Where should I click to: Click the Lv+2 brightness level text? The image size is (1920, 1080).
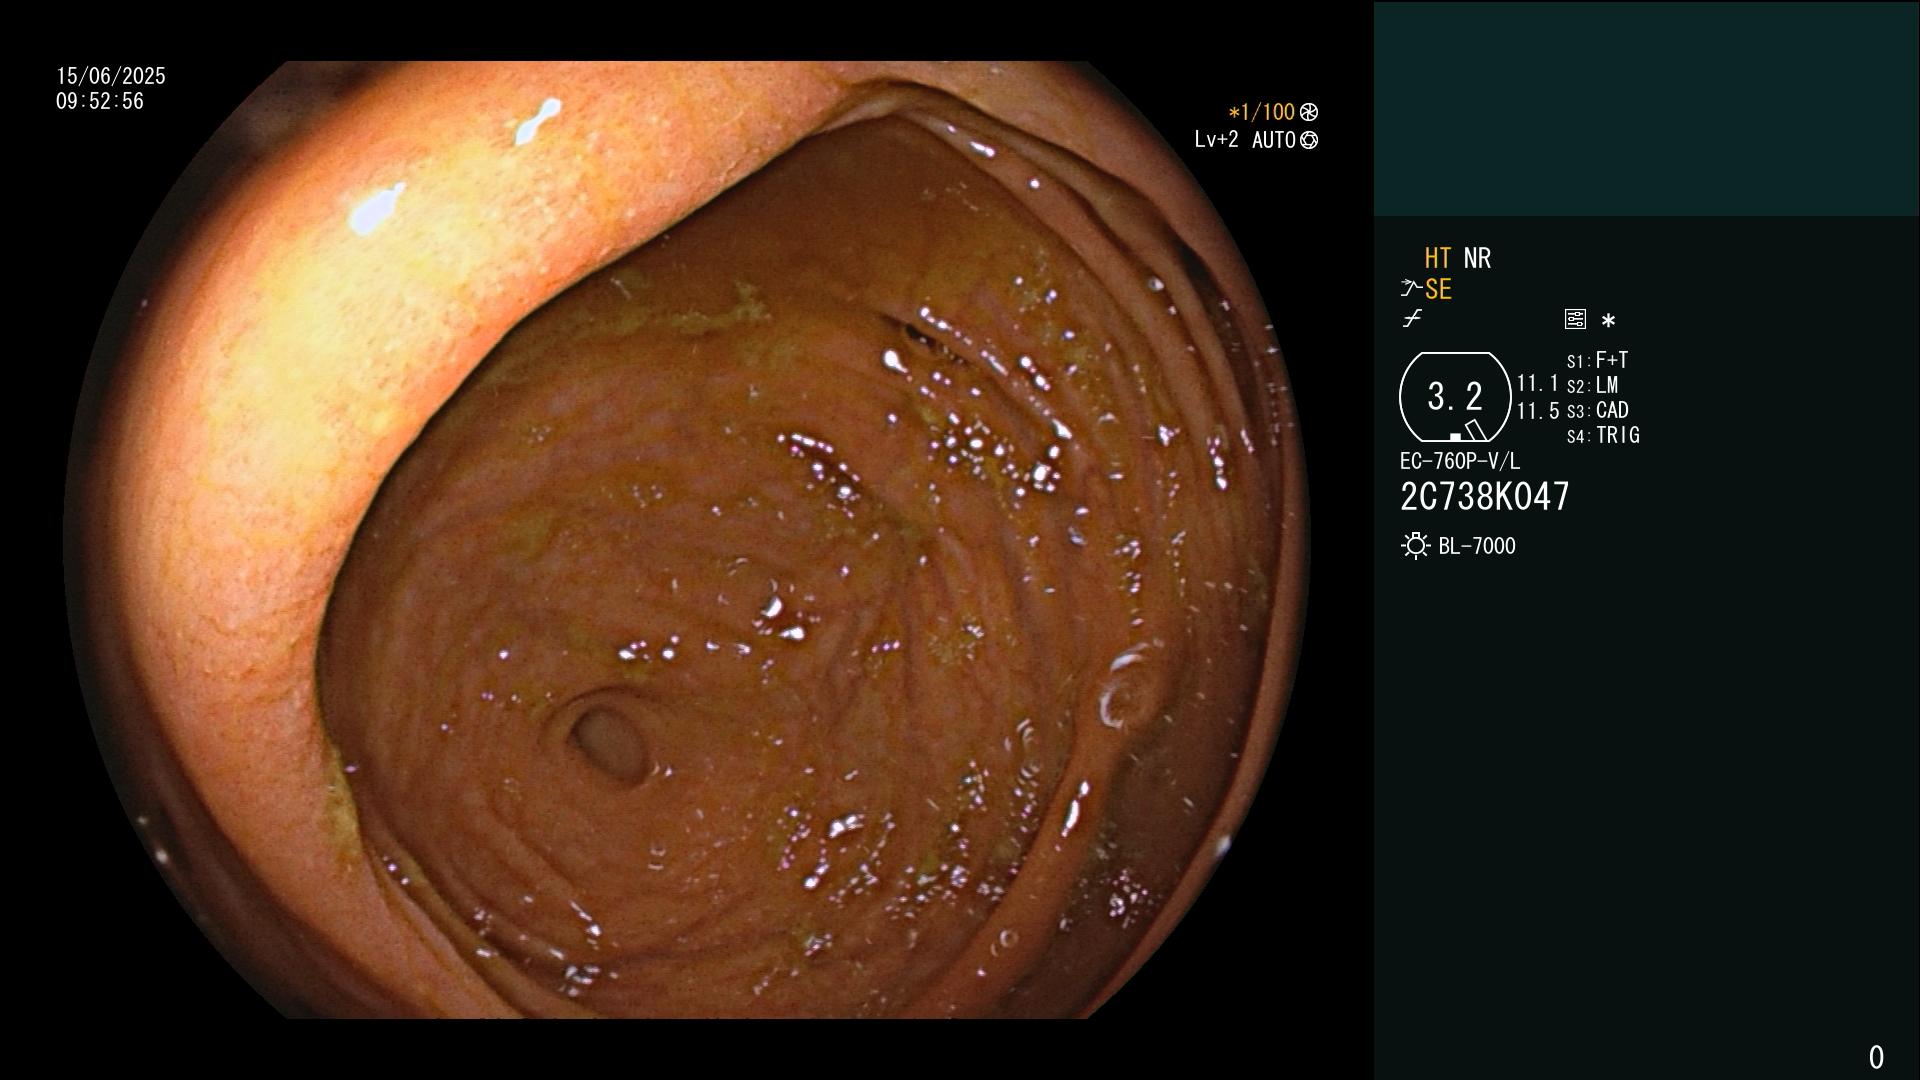[1216, 140]
